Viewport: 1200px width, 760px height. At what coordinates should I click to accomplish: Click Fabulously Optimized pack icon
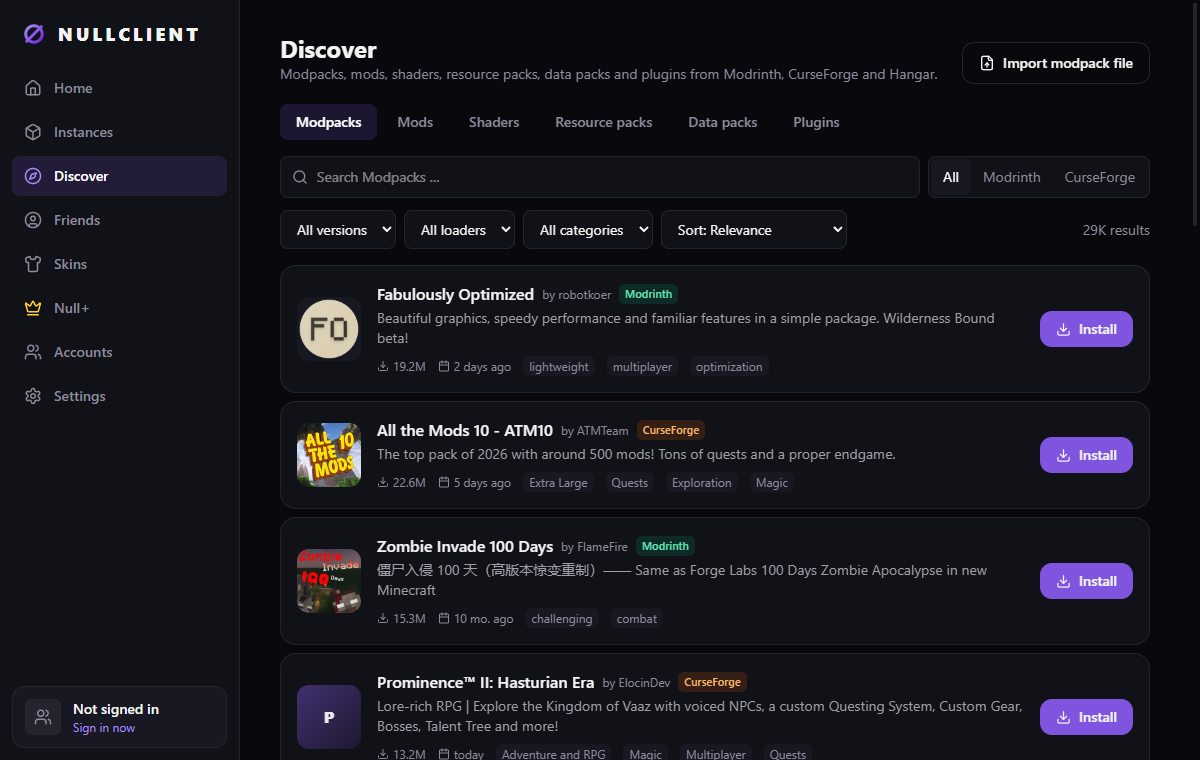pyautogui.click(x=329, y=329)
